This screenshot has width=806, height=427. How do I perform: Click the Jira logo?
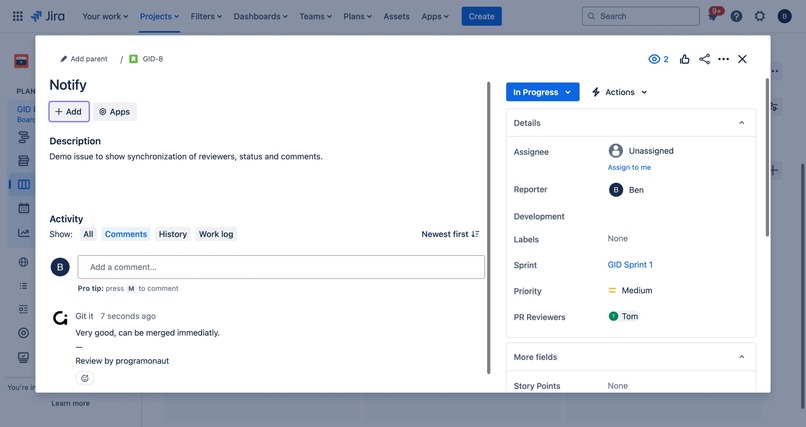48,16
